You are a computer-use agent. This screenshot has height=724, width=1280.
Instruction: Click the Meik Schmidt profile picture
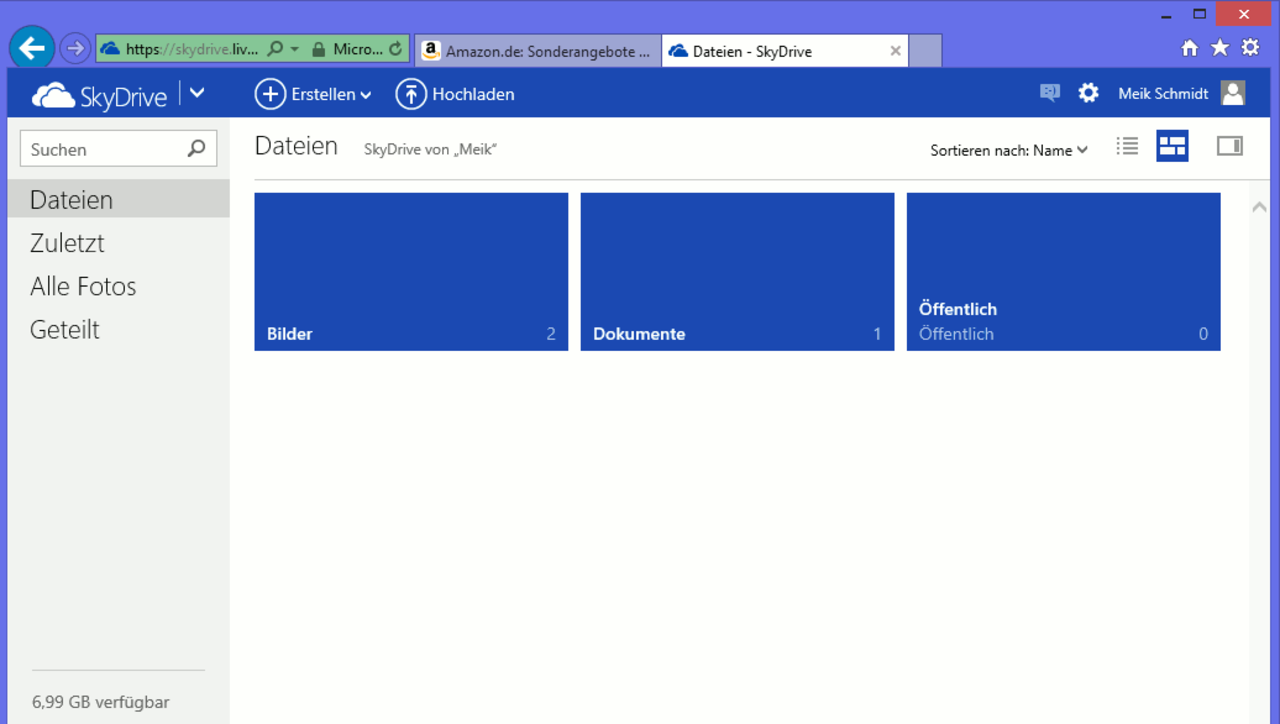click(x=1233, y=93)
